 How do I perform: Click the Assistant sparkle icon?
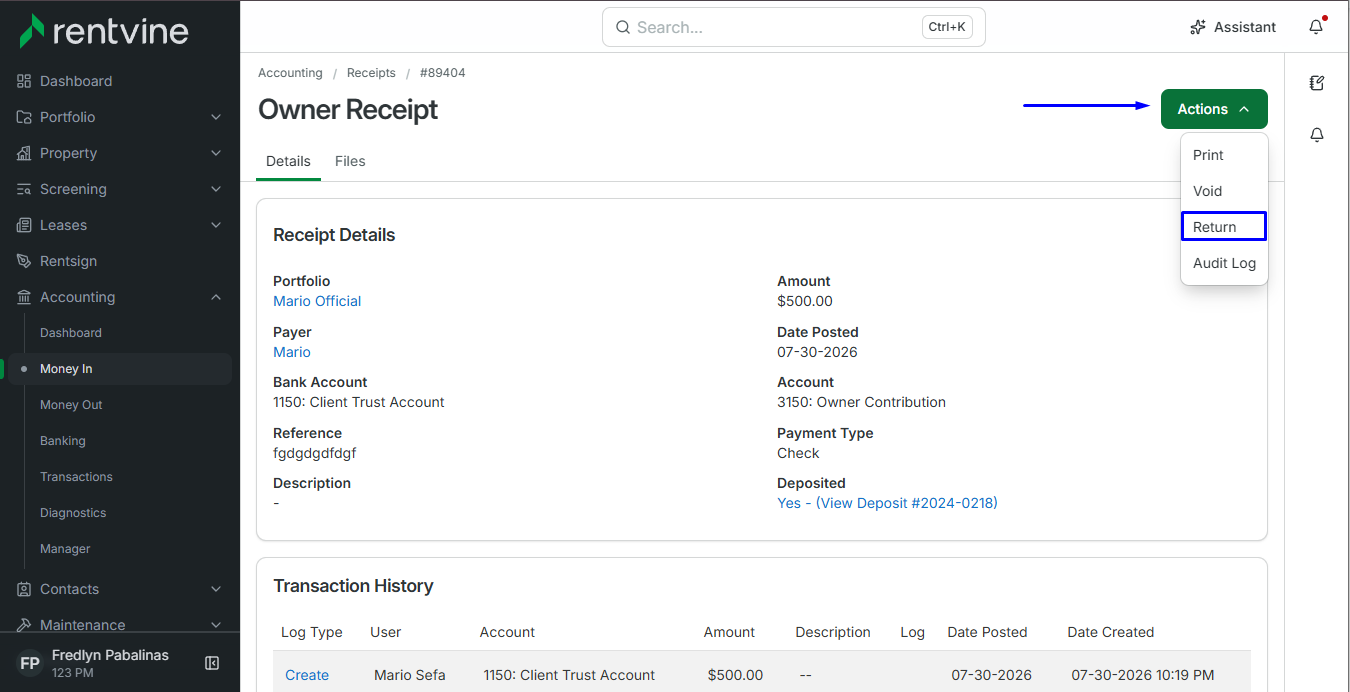click(x=1198, y=27)
